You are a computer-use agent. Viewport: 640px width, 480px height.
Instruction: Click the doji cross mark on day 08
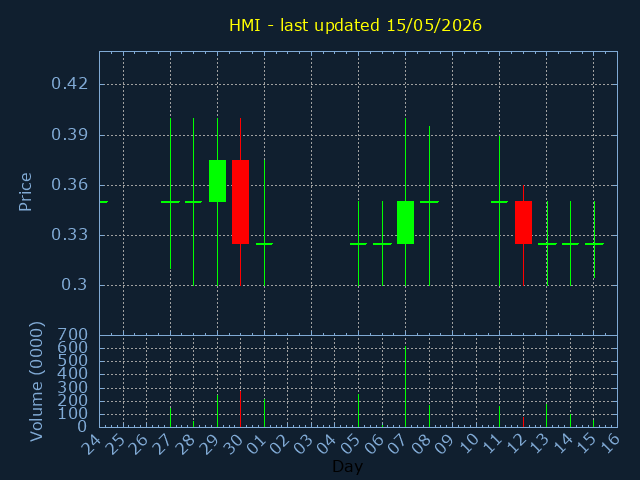coord(429,202)
